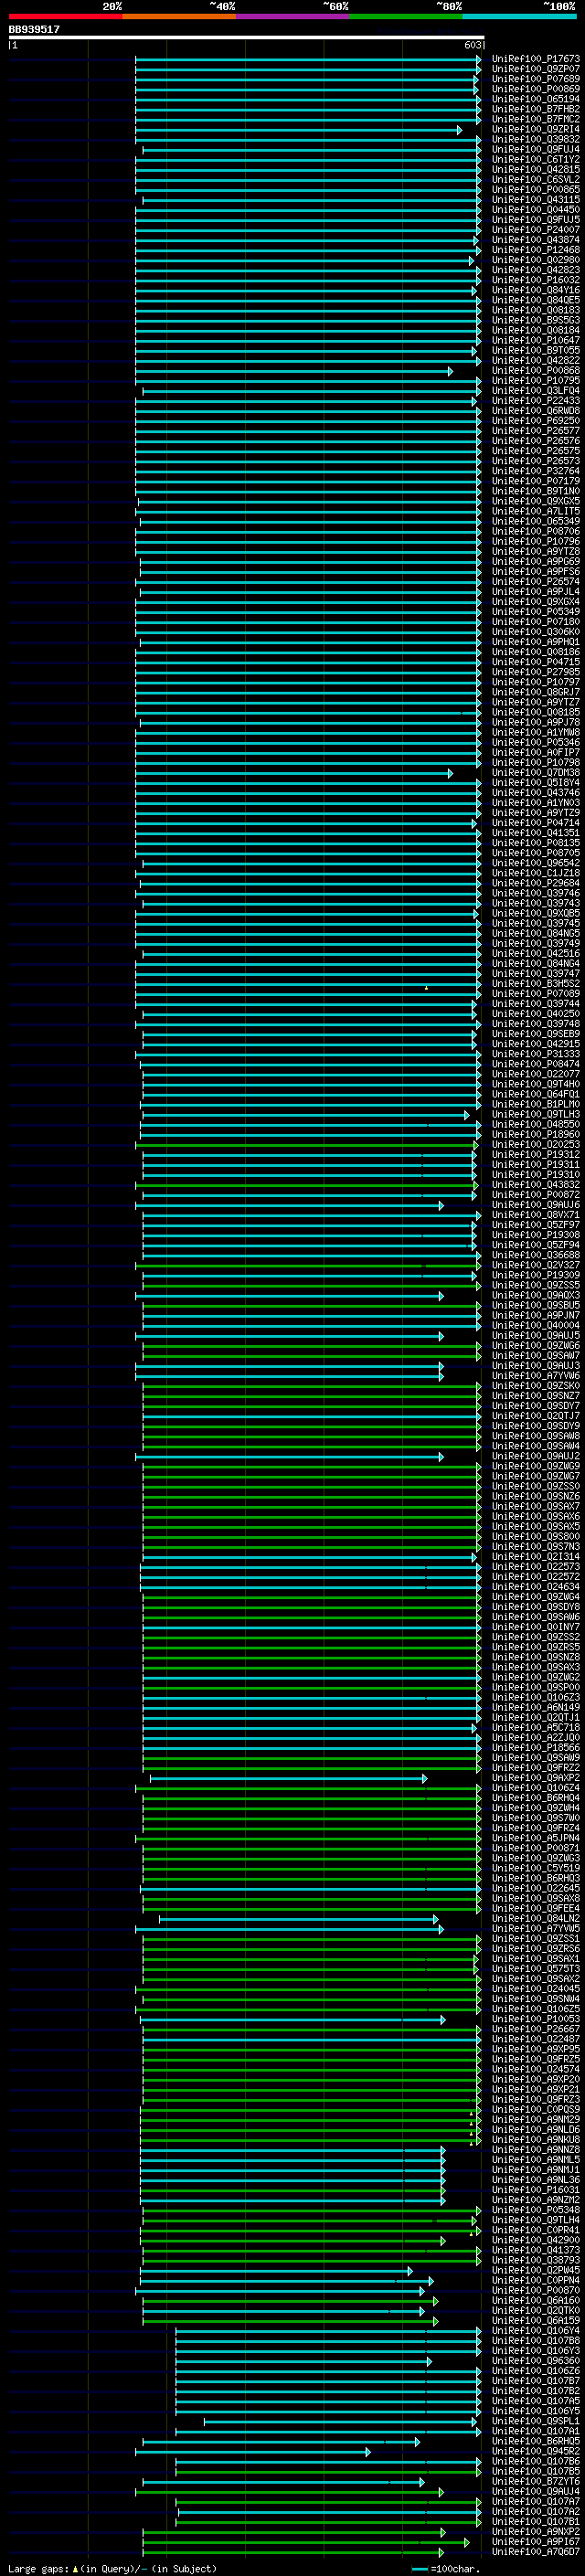Select label UniRef100_P00870
Screen dimensions: 585x2576
point(536,2290)
